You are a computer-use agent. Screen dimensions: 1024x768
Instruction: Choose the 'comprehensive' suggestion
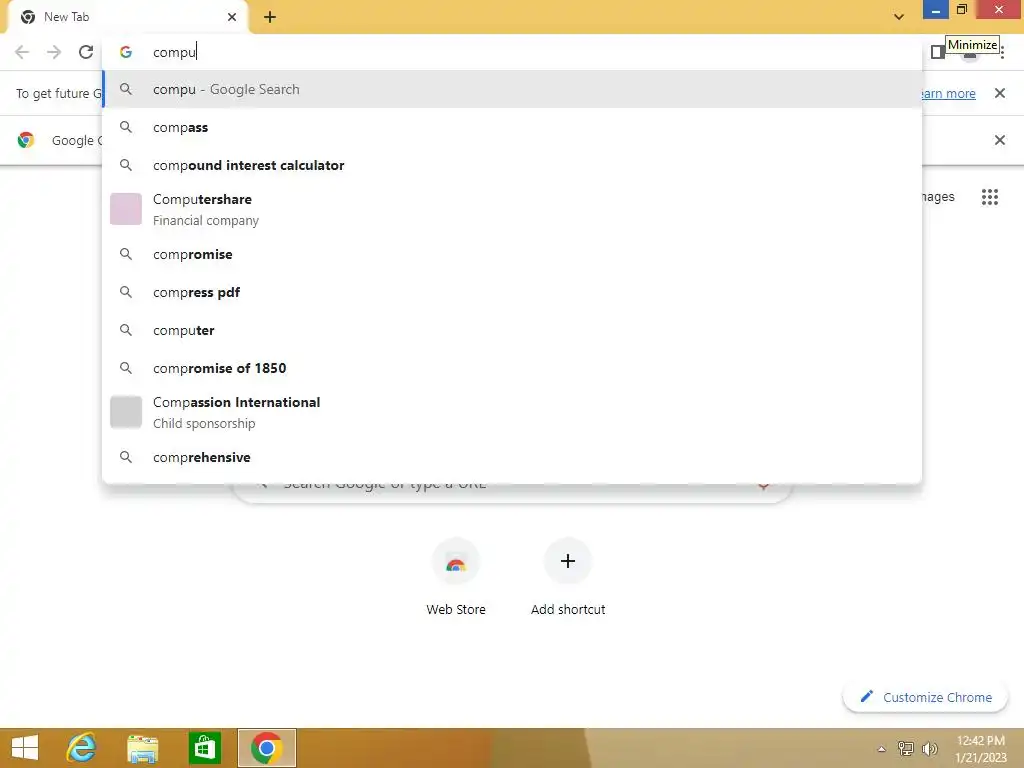tap(512, 457)
